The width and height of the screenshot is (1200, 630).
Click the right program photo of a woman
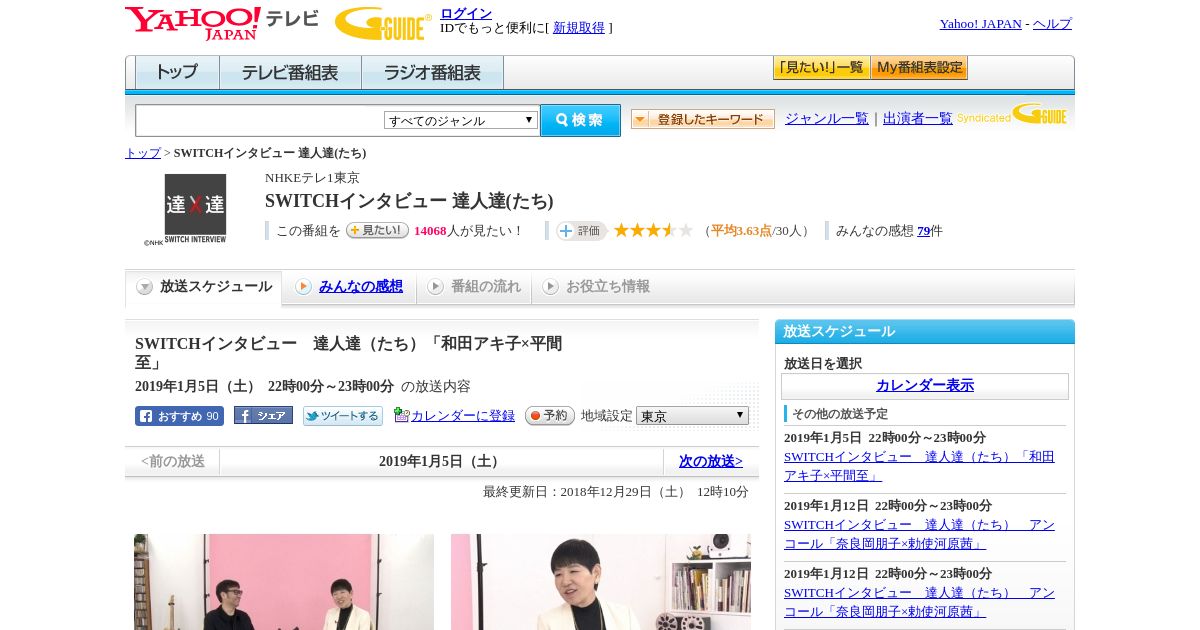coord(601,582)
